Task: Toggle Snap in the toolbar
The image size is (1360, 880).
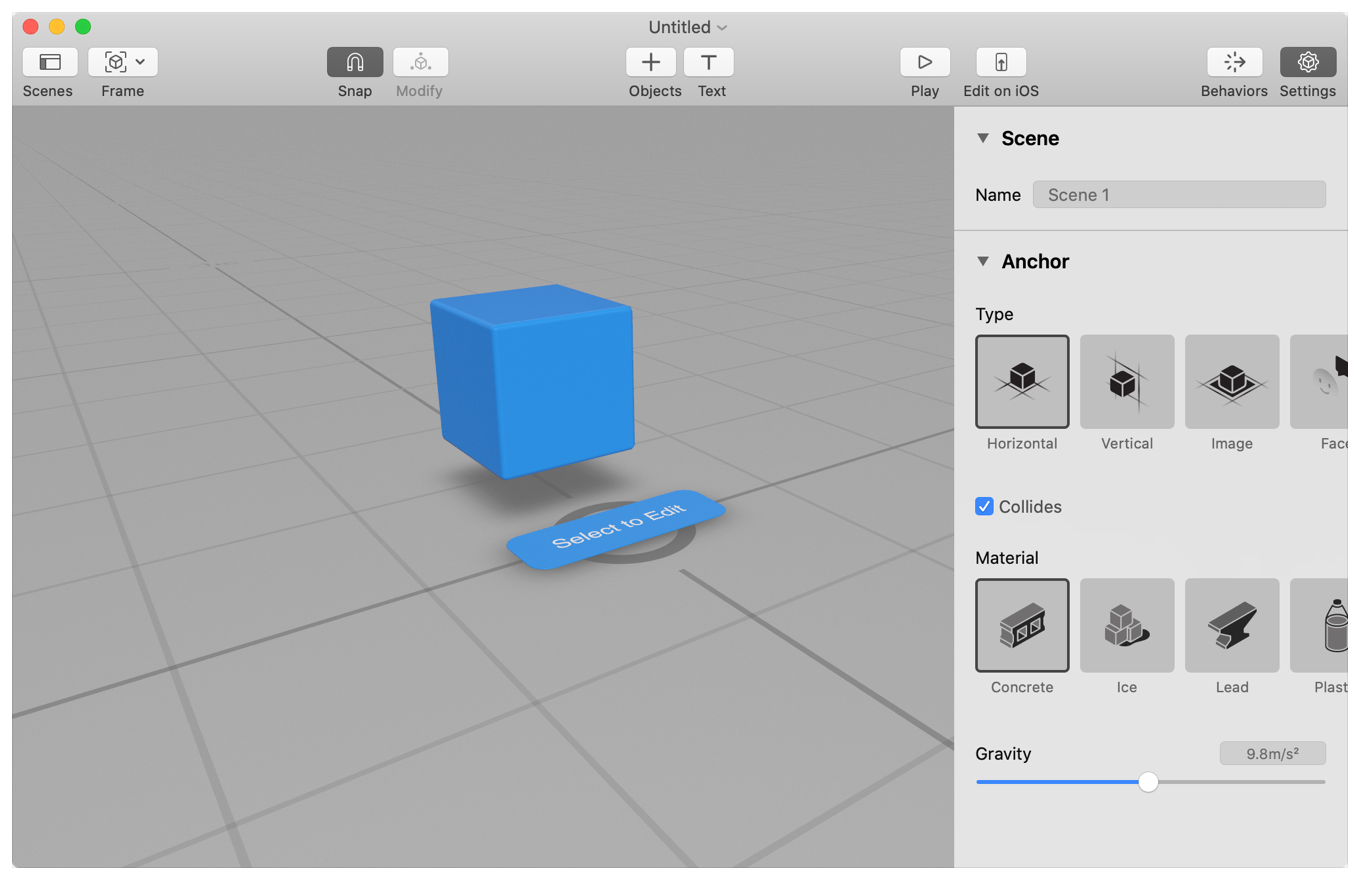Action: 355,61
